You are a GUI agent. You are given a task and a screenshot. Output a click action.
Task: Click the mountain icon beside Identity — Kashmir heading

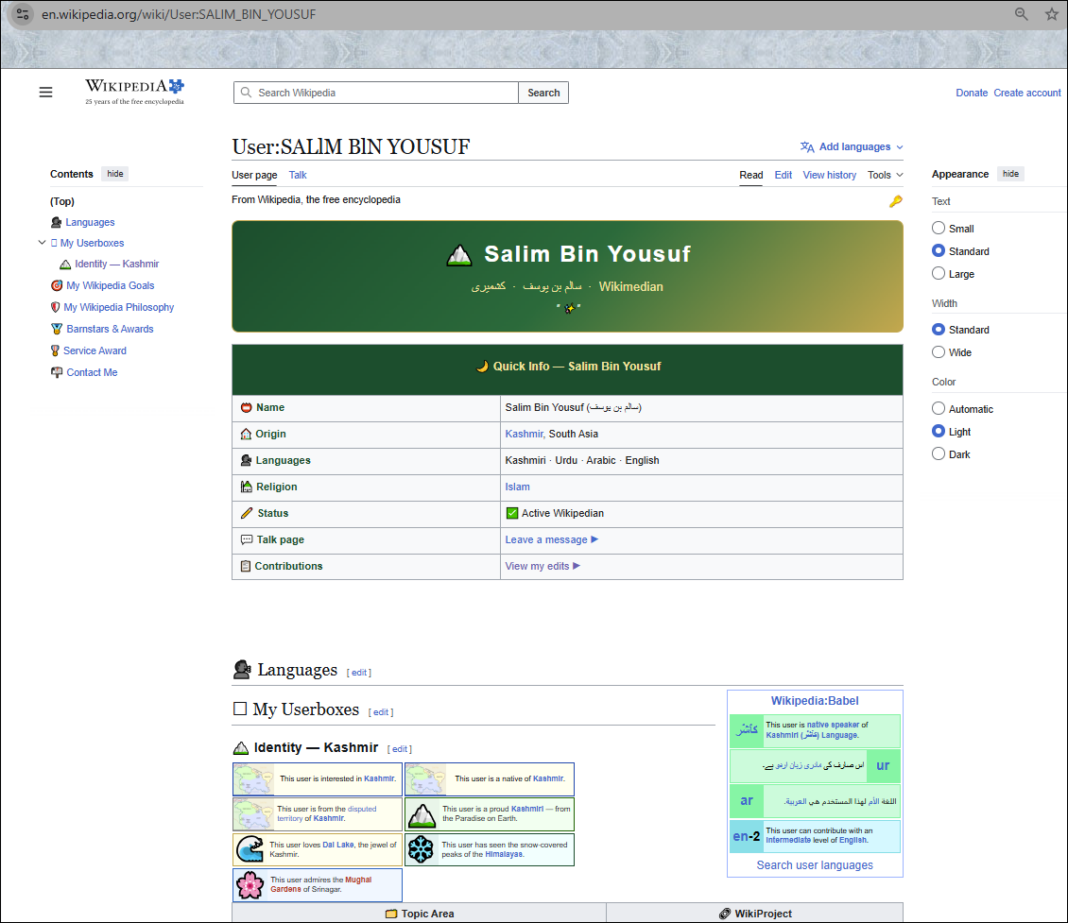pyautogui.click(x=240, y=748)
